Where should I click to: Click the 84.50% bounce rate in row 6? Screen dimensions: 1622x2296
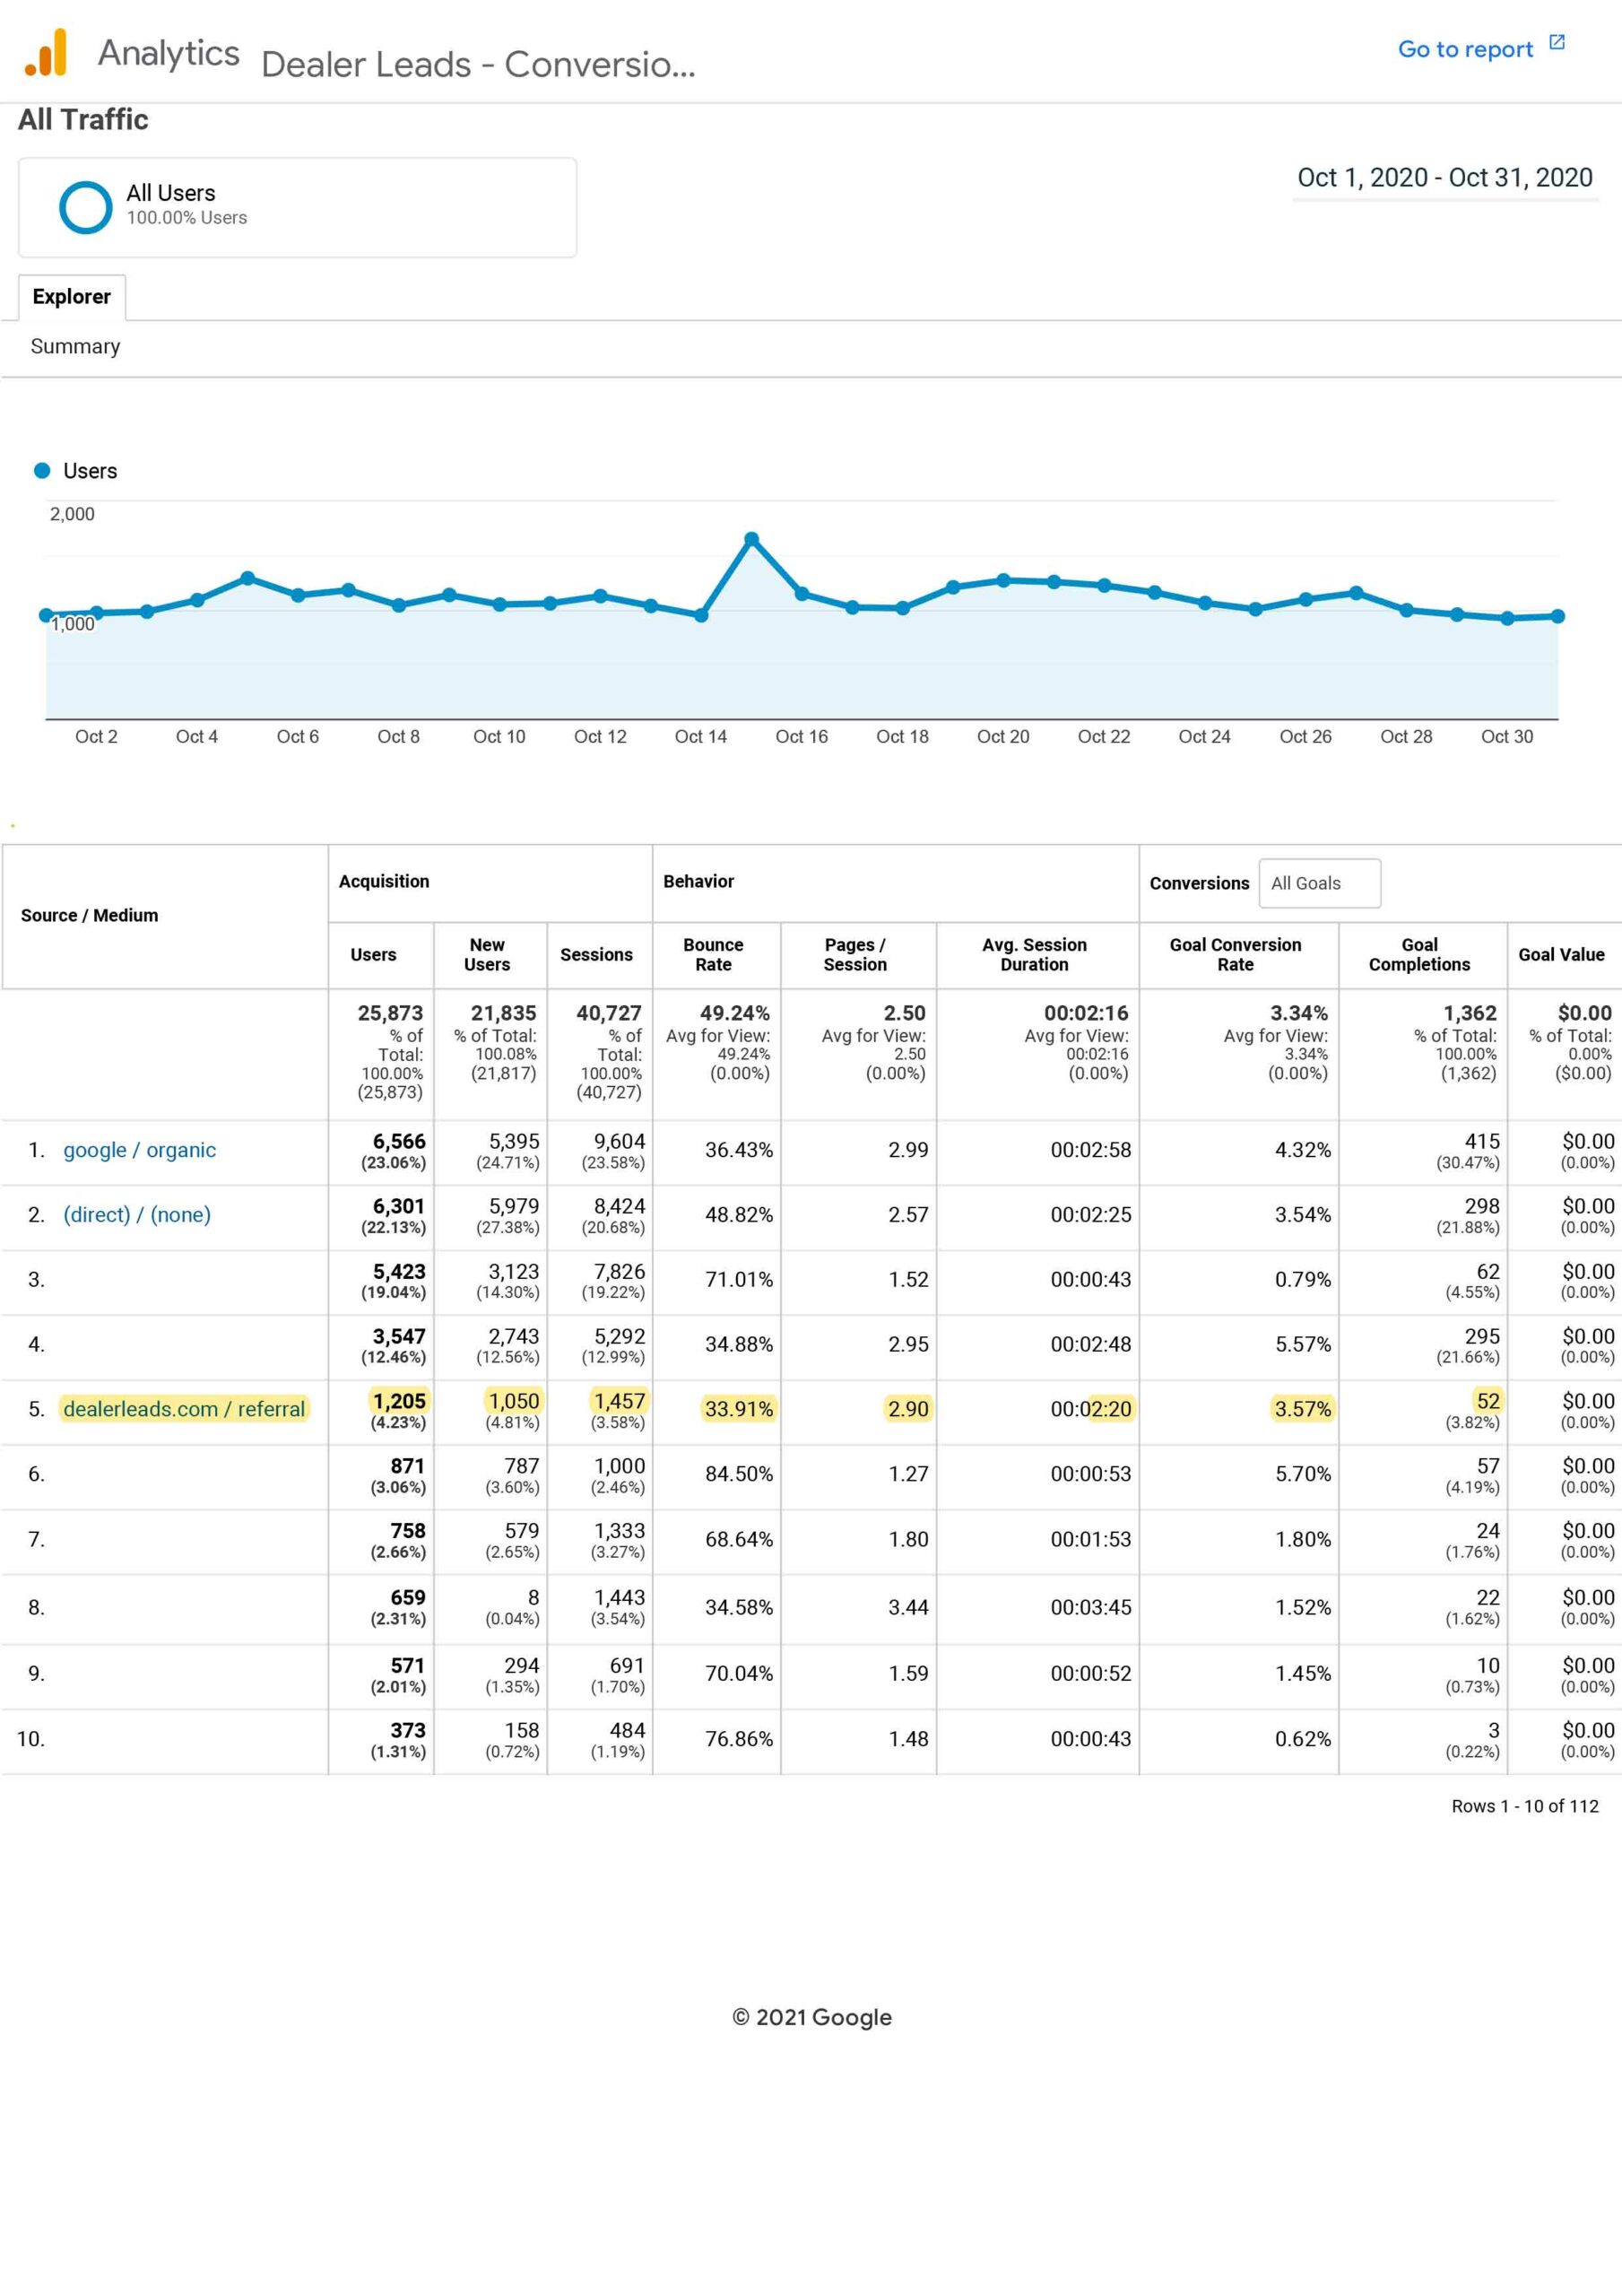[738, 1474]
